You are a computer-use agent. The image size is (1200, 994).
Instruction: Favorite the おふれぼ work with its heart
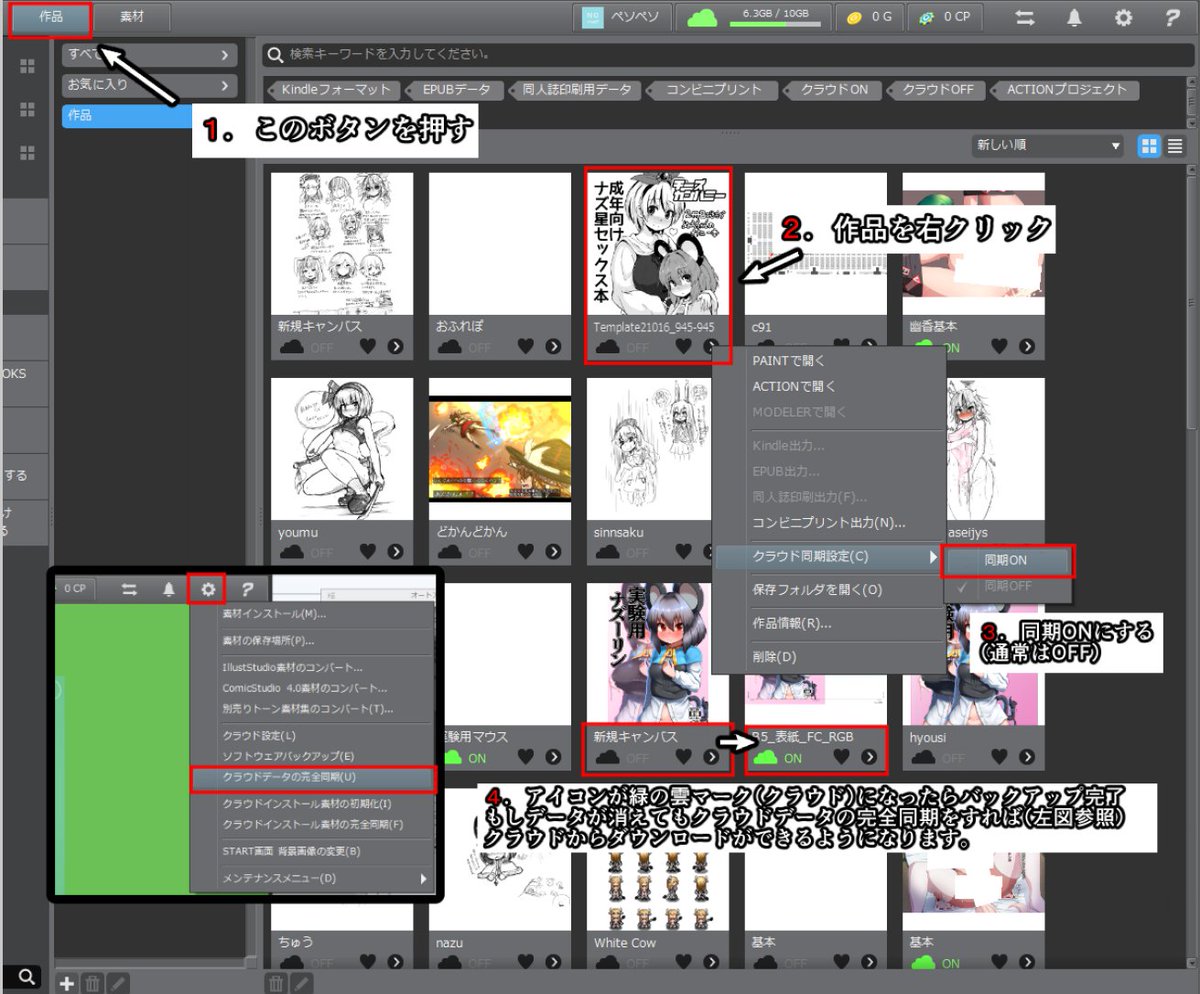pos(525,347)
